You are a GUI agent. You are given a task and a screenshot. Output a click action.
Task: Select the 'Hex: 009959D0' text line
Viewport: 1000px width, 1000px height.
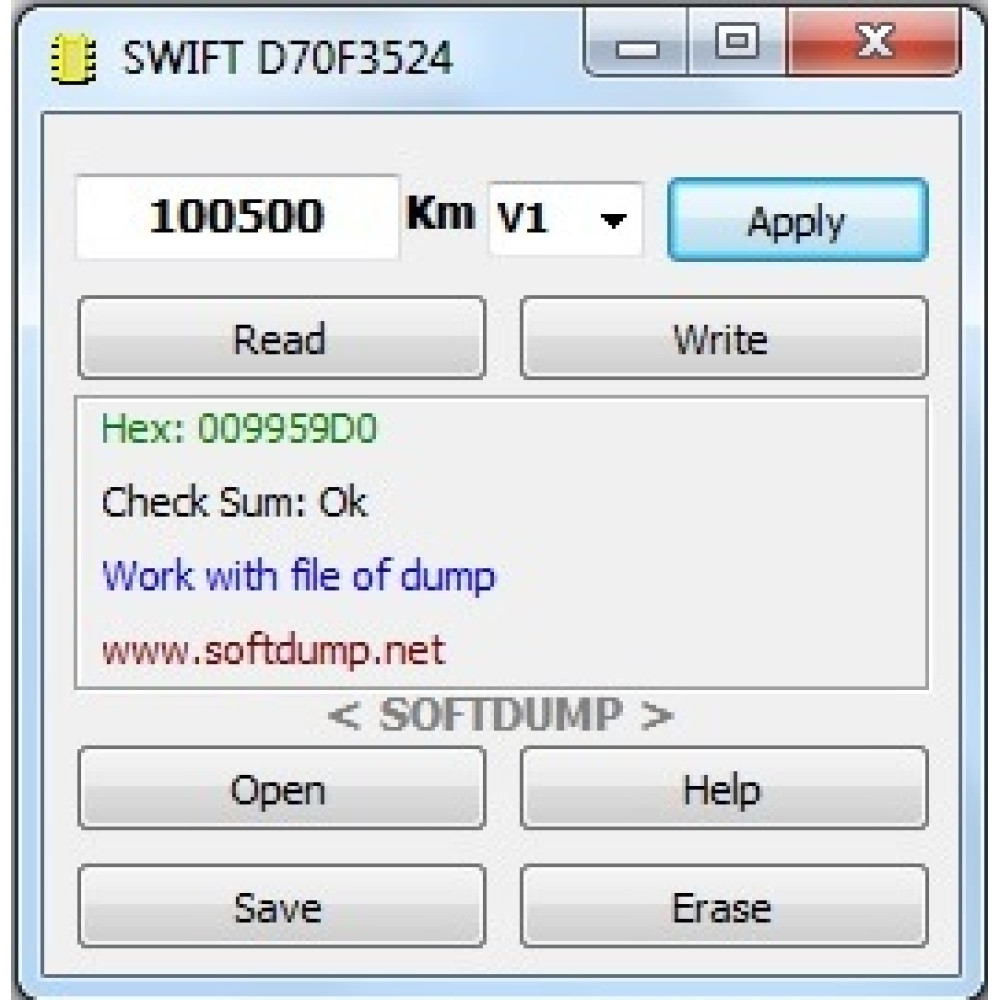(x=239, y=428)
